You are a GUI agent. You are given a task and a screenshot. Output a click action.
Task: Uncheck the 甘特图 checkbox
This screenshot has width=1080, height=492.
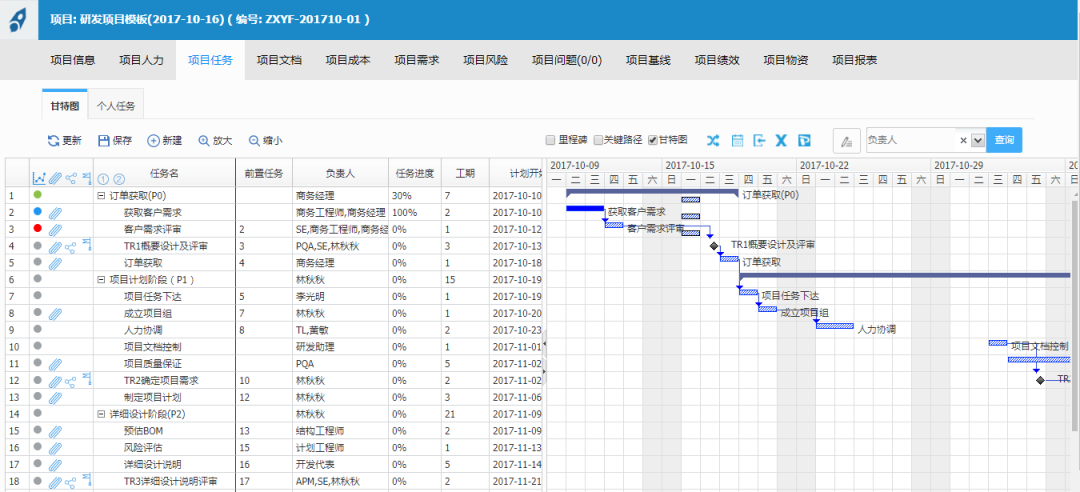click(653, 140)
